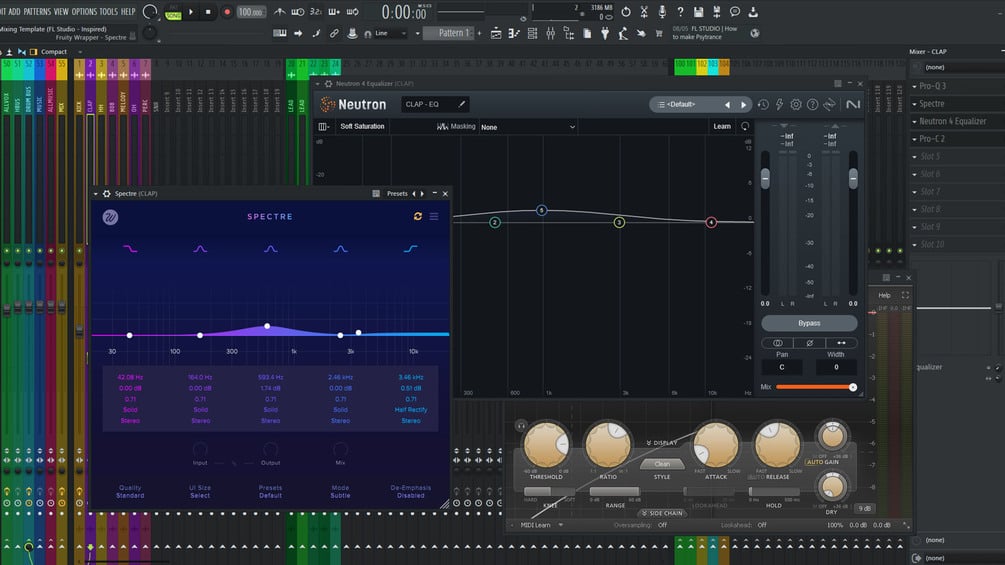Screen dimensions: 1005x565
Task: Toggle the phase invert button in Neutron
Action: pyautogui.click(x=810, y=343)
